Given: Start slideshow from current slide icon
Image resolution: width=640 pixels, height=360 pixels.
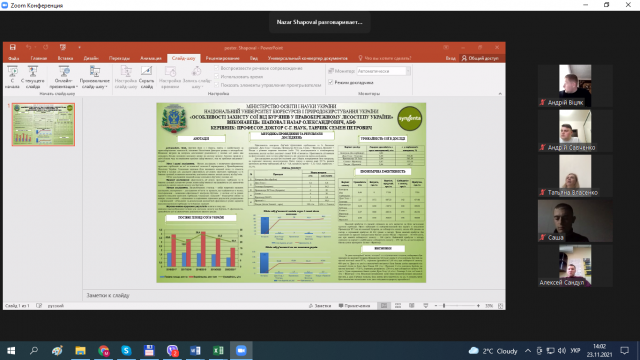Looking at the screenshot, I should 33,71.
